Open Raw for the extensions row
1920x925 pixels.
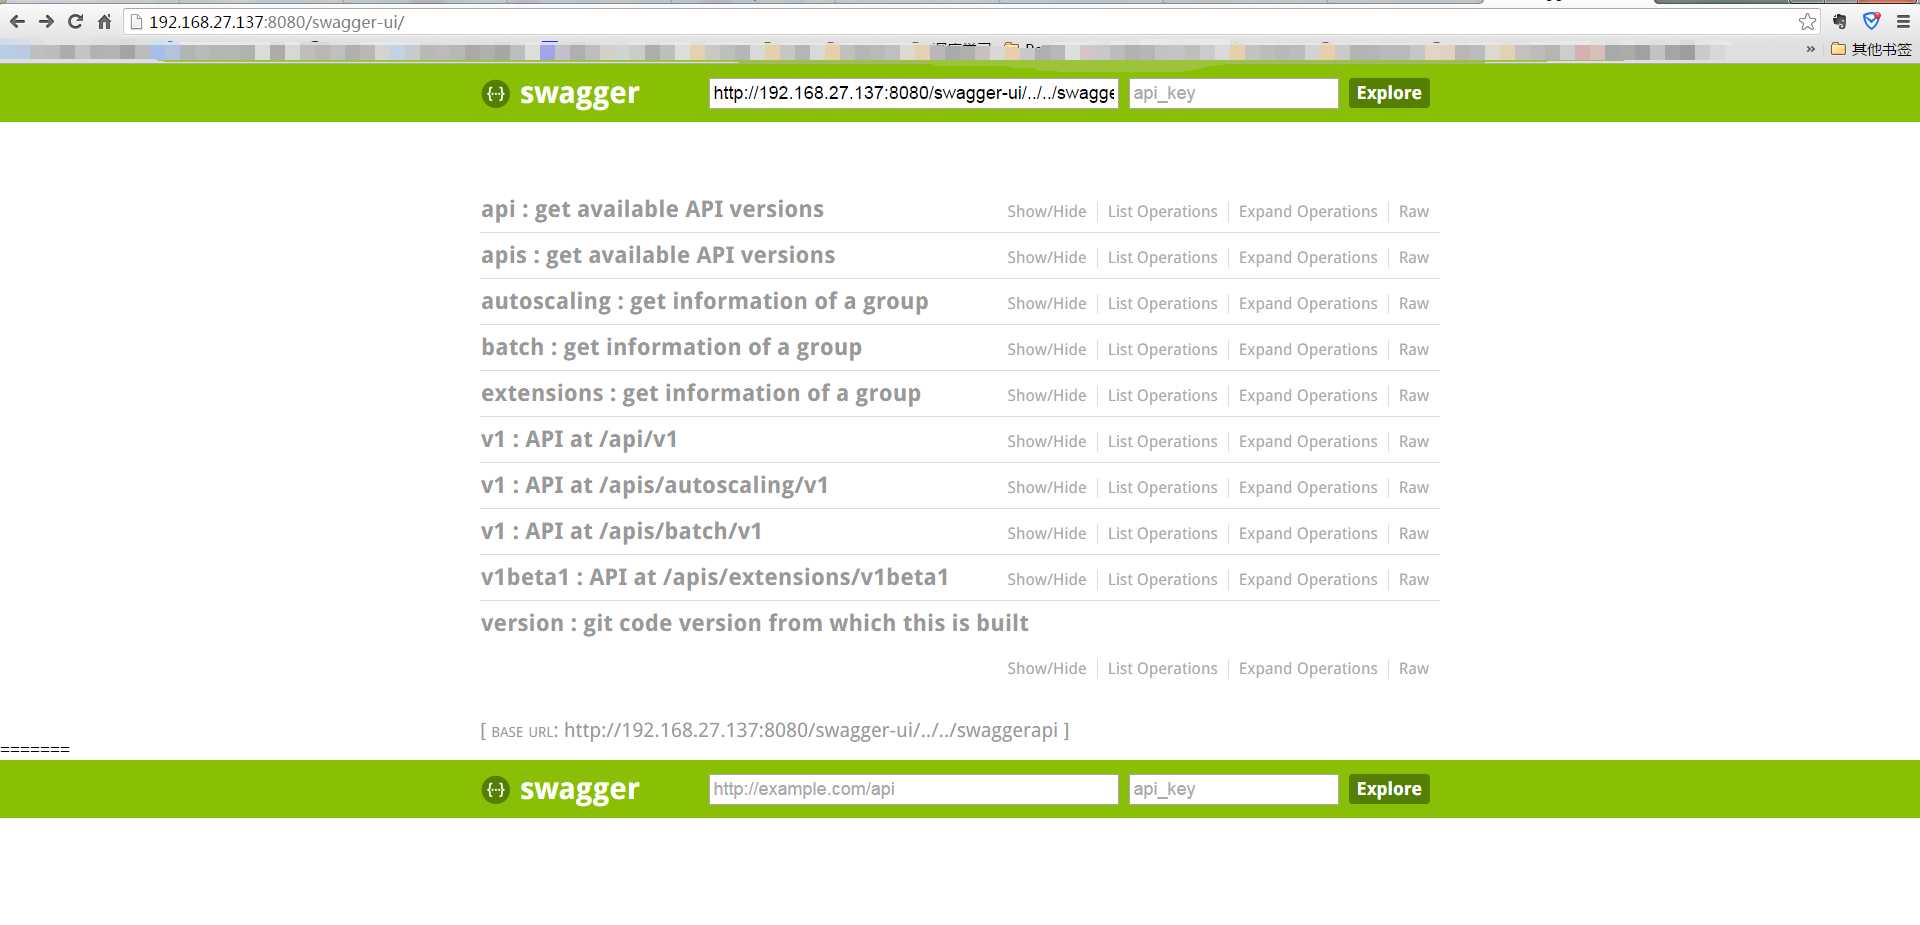[x=1414, y=395]
